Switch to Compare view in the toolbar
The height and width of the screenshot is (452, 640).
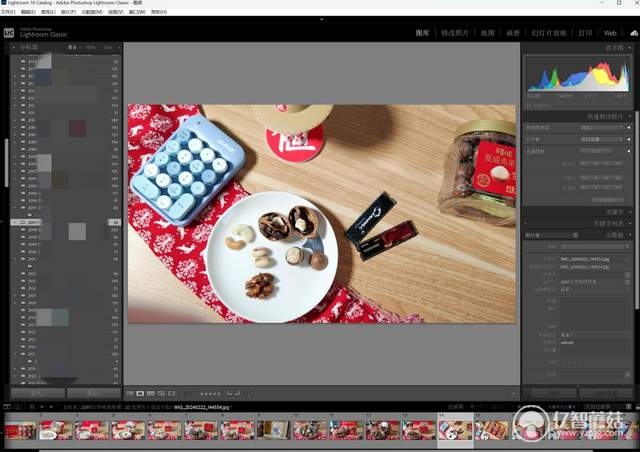point(151,394)
